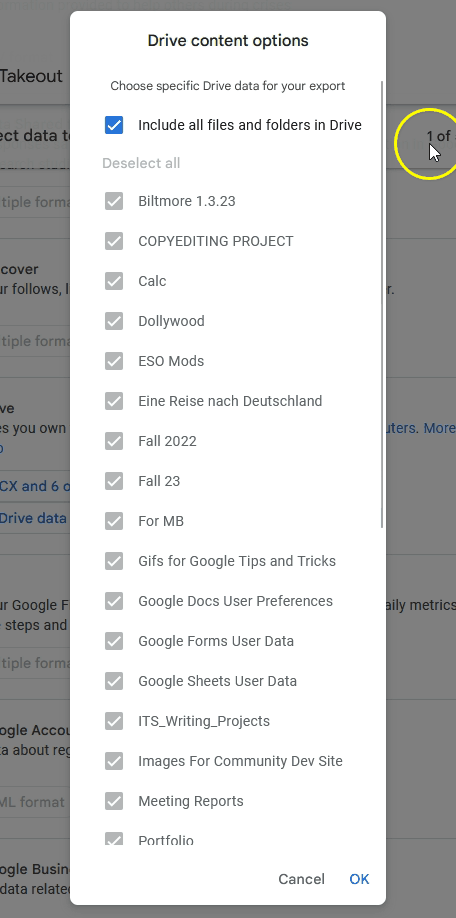Cancel the Drive content options dialog

[x=301, y=879]
